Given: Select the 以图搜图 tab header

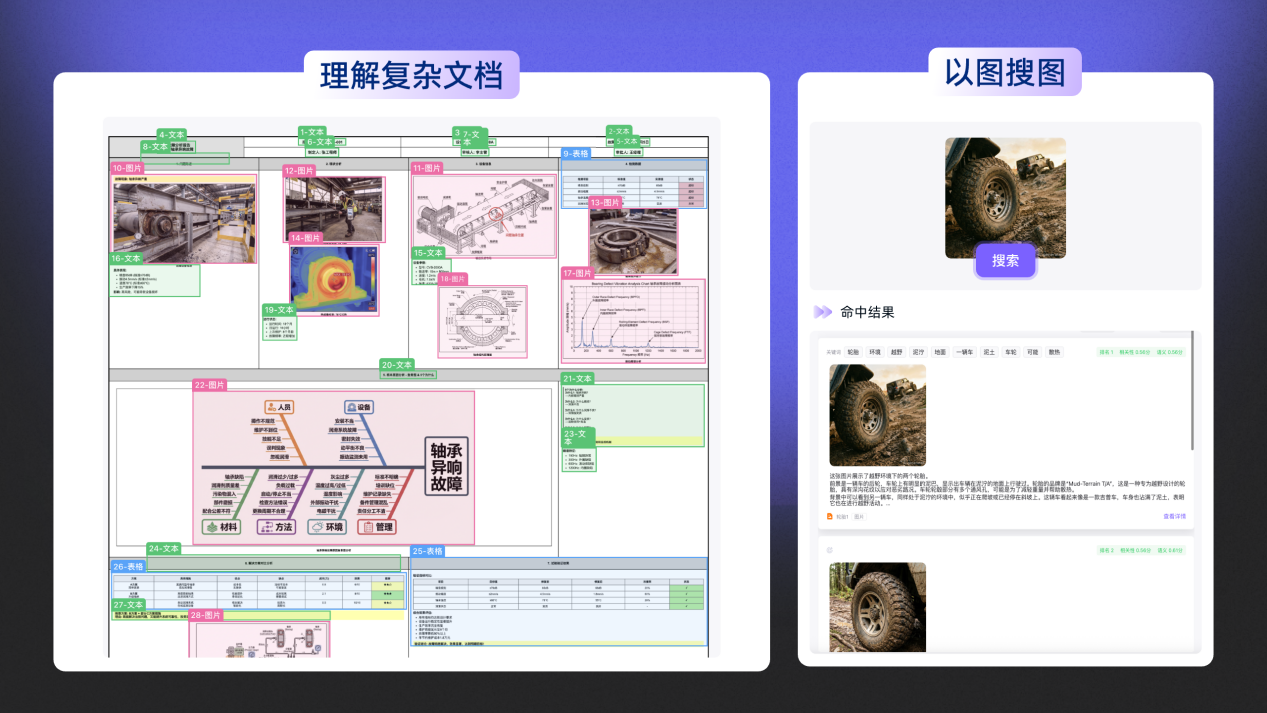Looking at the screenshot, I should coord(1005,72).
